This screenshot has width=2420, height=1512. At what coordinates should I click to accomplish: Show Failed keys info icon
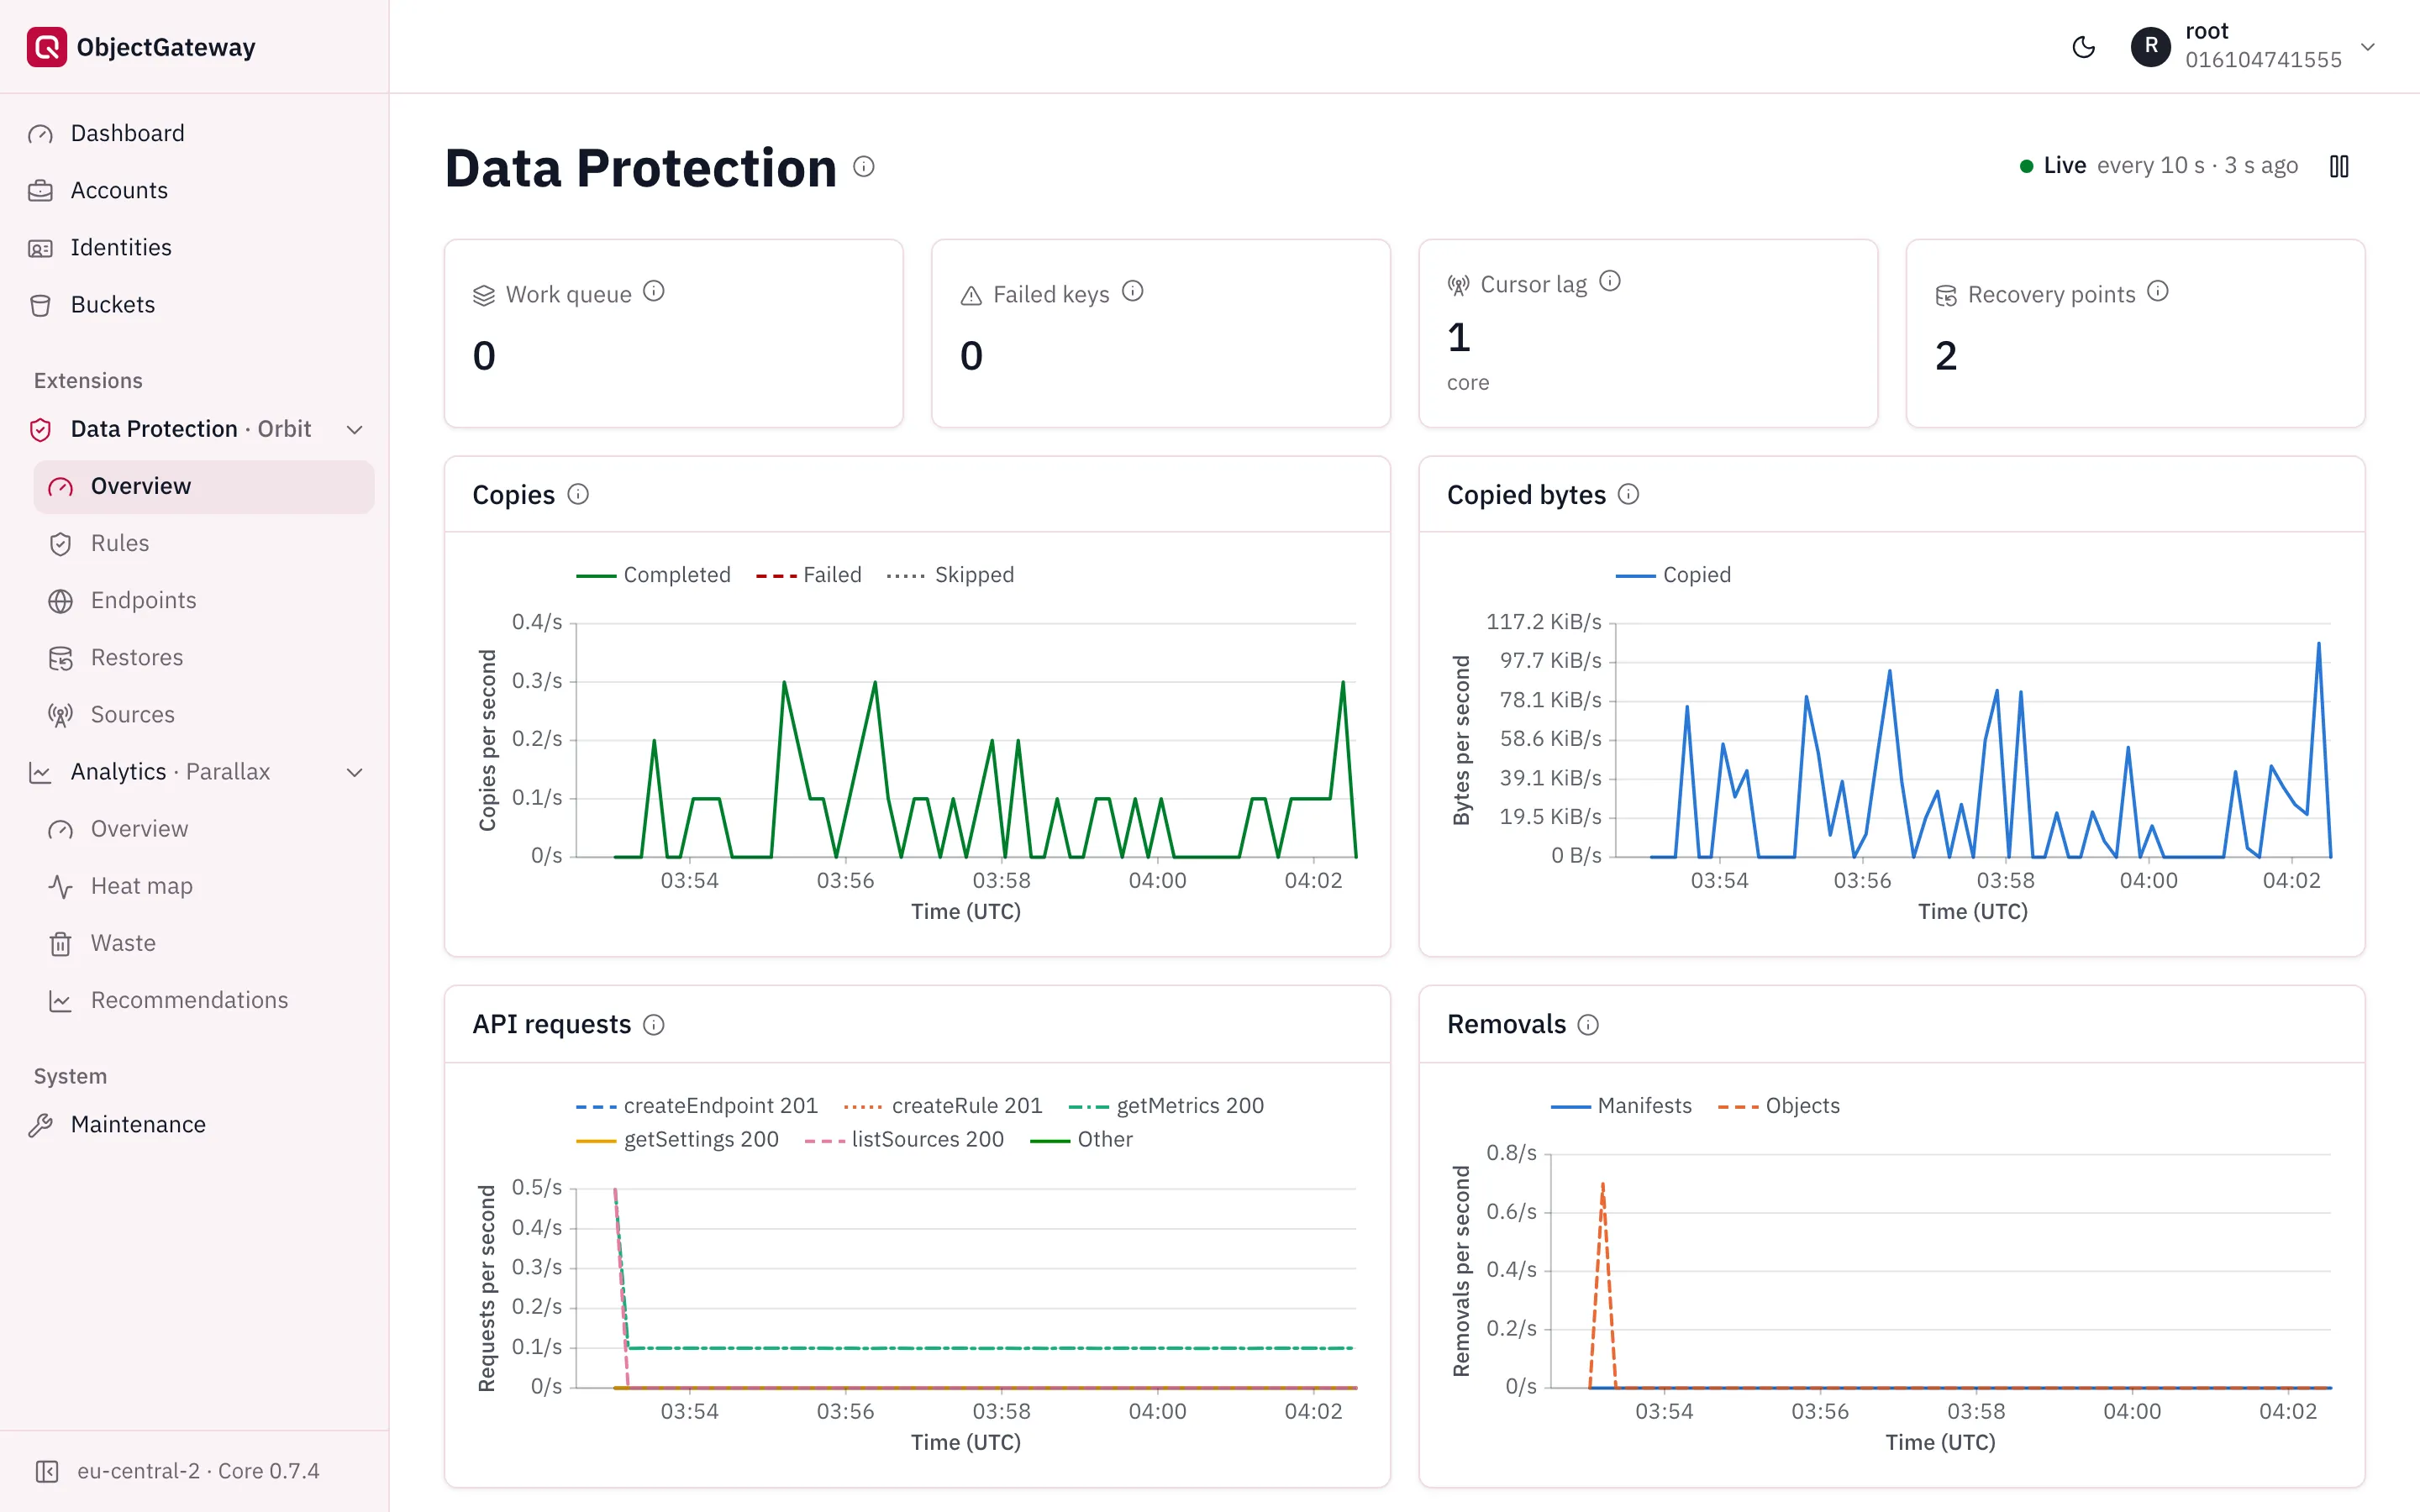click(1132, 291)
